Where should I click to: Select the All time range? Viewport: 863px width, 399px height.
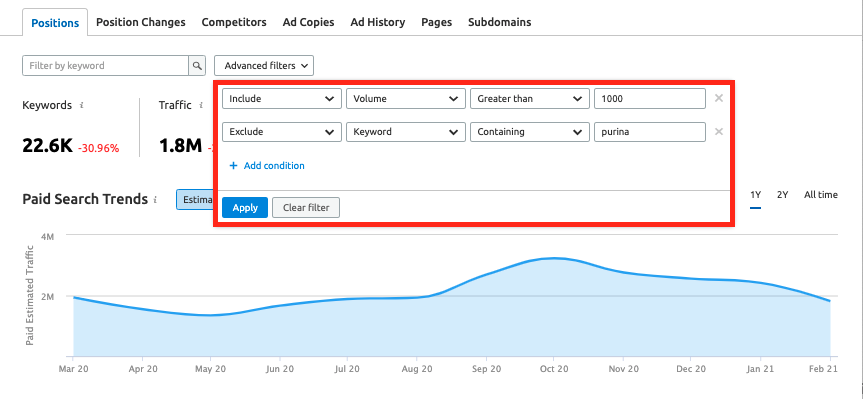click(x=821, y=195)
